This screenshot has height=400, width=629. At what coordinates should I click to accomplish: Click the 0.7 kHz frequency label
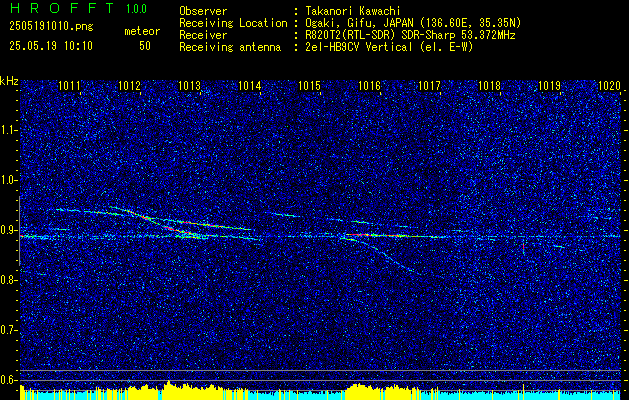(x=9, y=330)
